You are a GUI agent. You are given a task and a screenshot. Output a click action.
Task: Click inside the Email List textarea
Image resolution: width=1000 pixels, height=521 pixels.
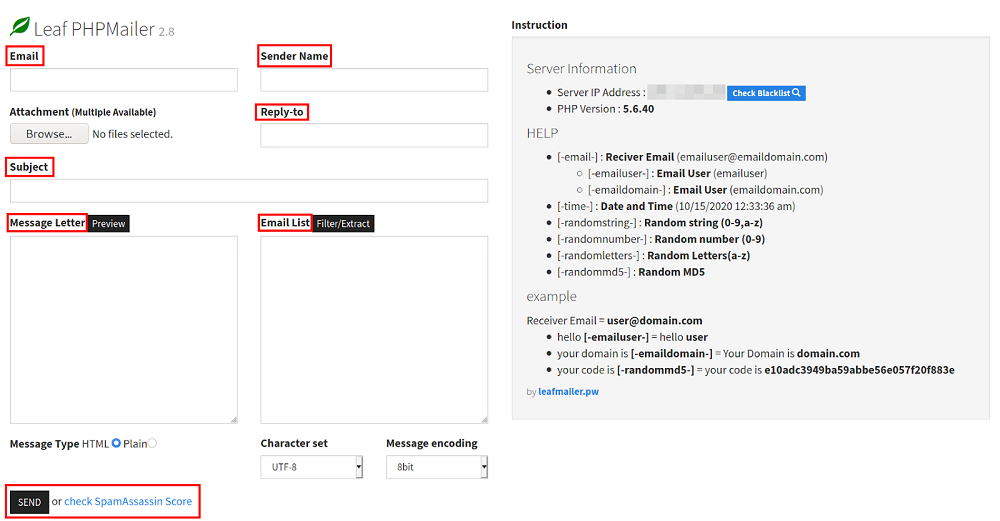[x=374, y=329]
